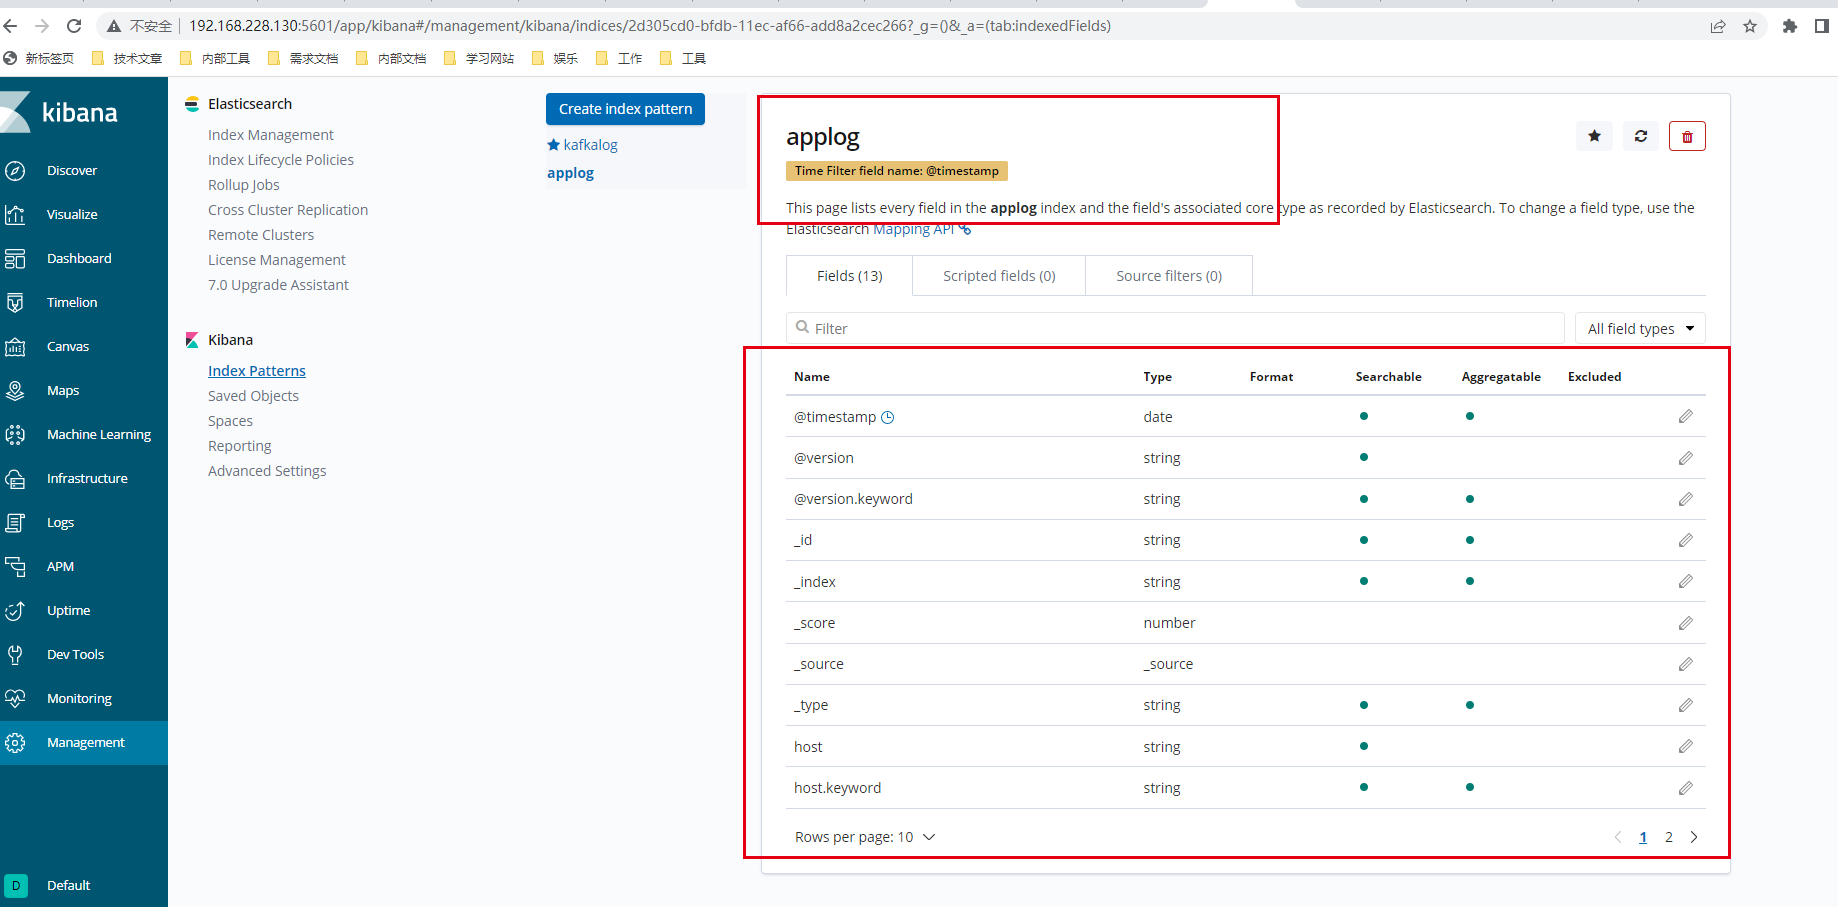Open Monitoring in the sidebar
The image size is (1838, 907).
coord(79,698)
